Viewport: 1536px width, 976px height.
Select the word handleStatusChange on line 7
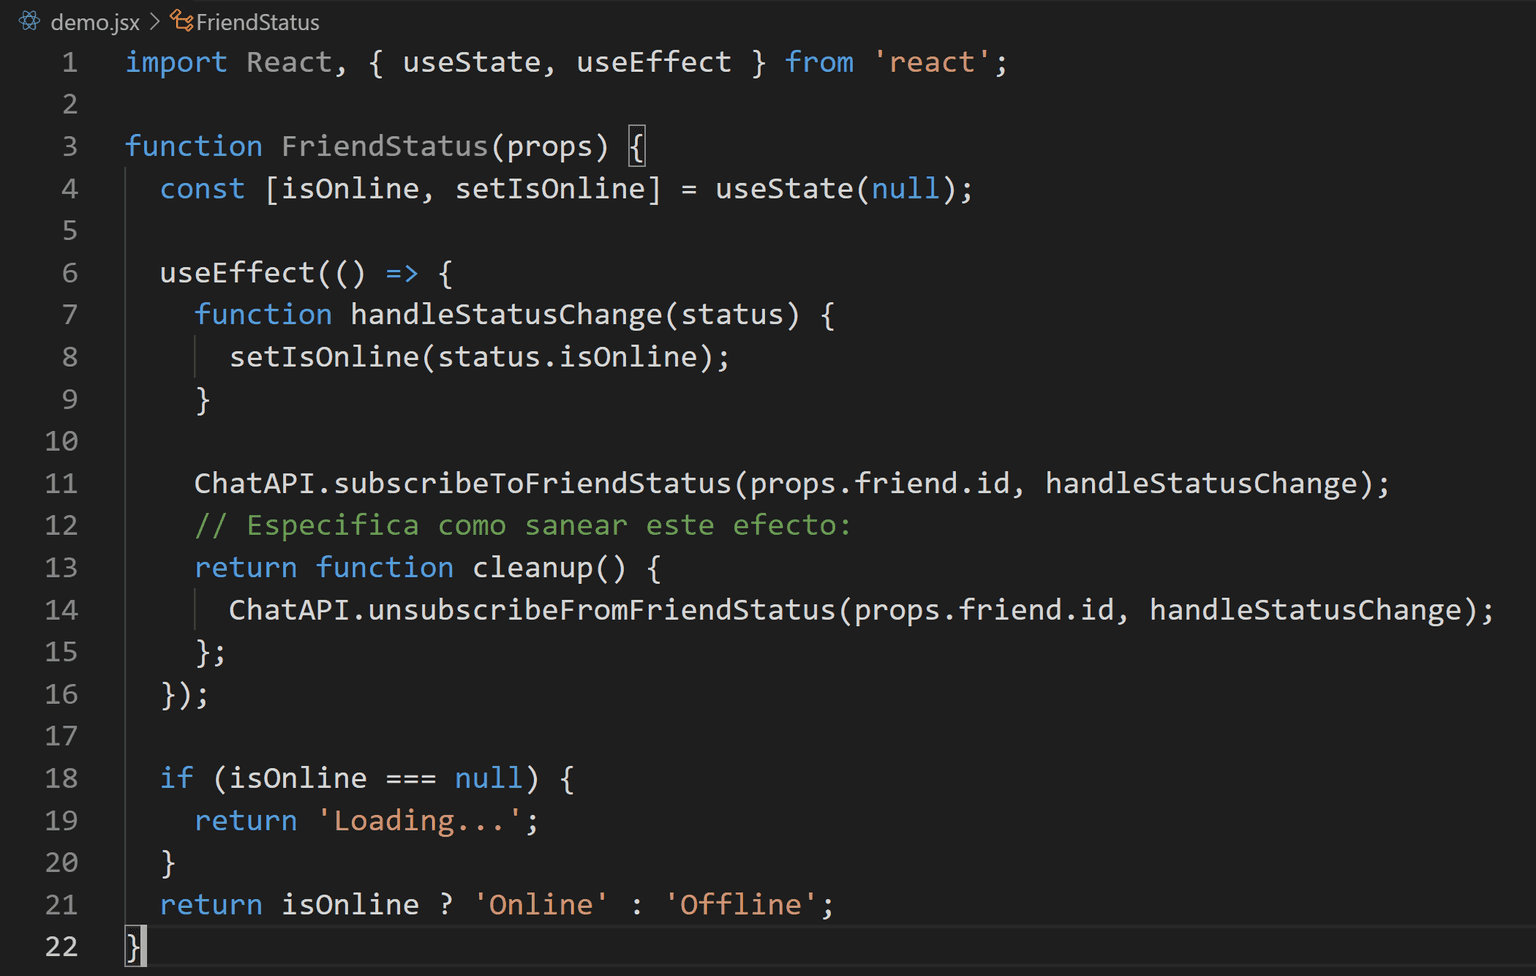(506, 314)
